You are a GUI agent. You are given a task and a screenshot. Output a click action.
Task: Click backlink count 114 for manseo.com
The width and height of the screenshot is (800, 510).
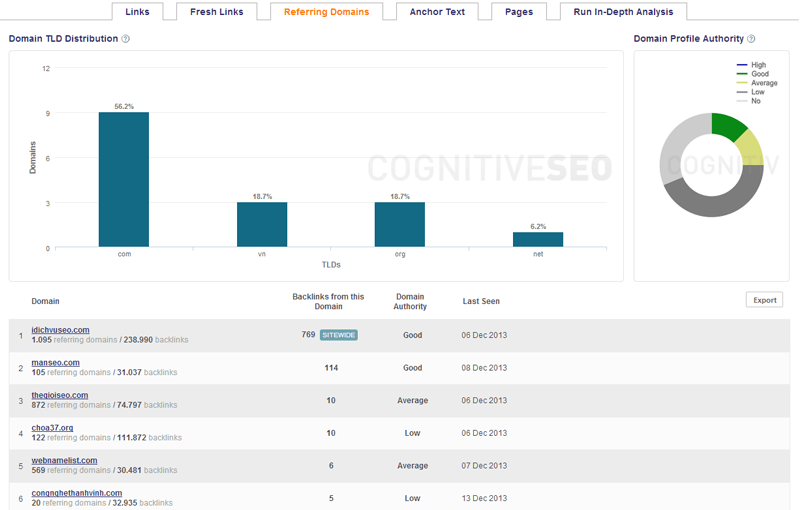pyautogui.click(x=331, y=368)
